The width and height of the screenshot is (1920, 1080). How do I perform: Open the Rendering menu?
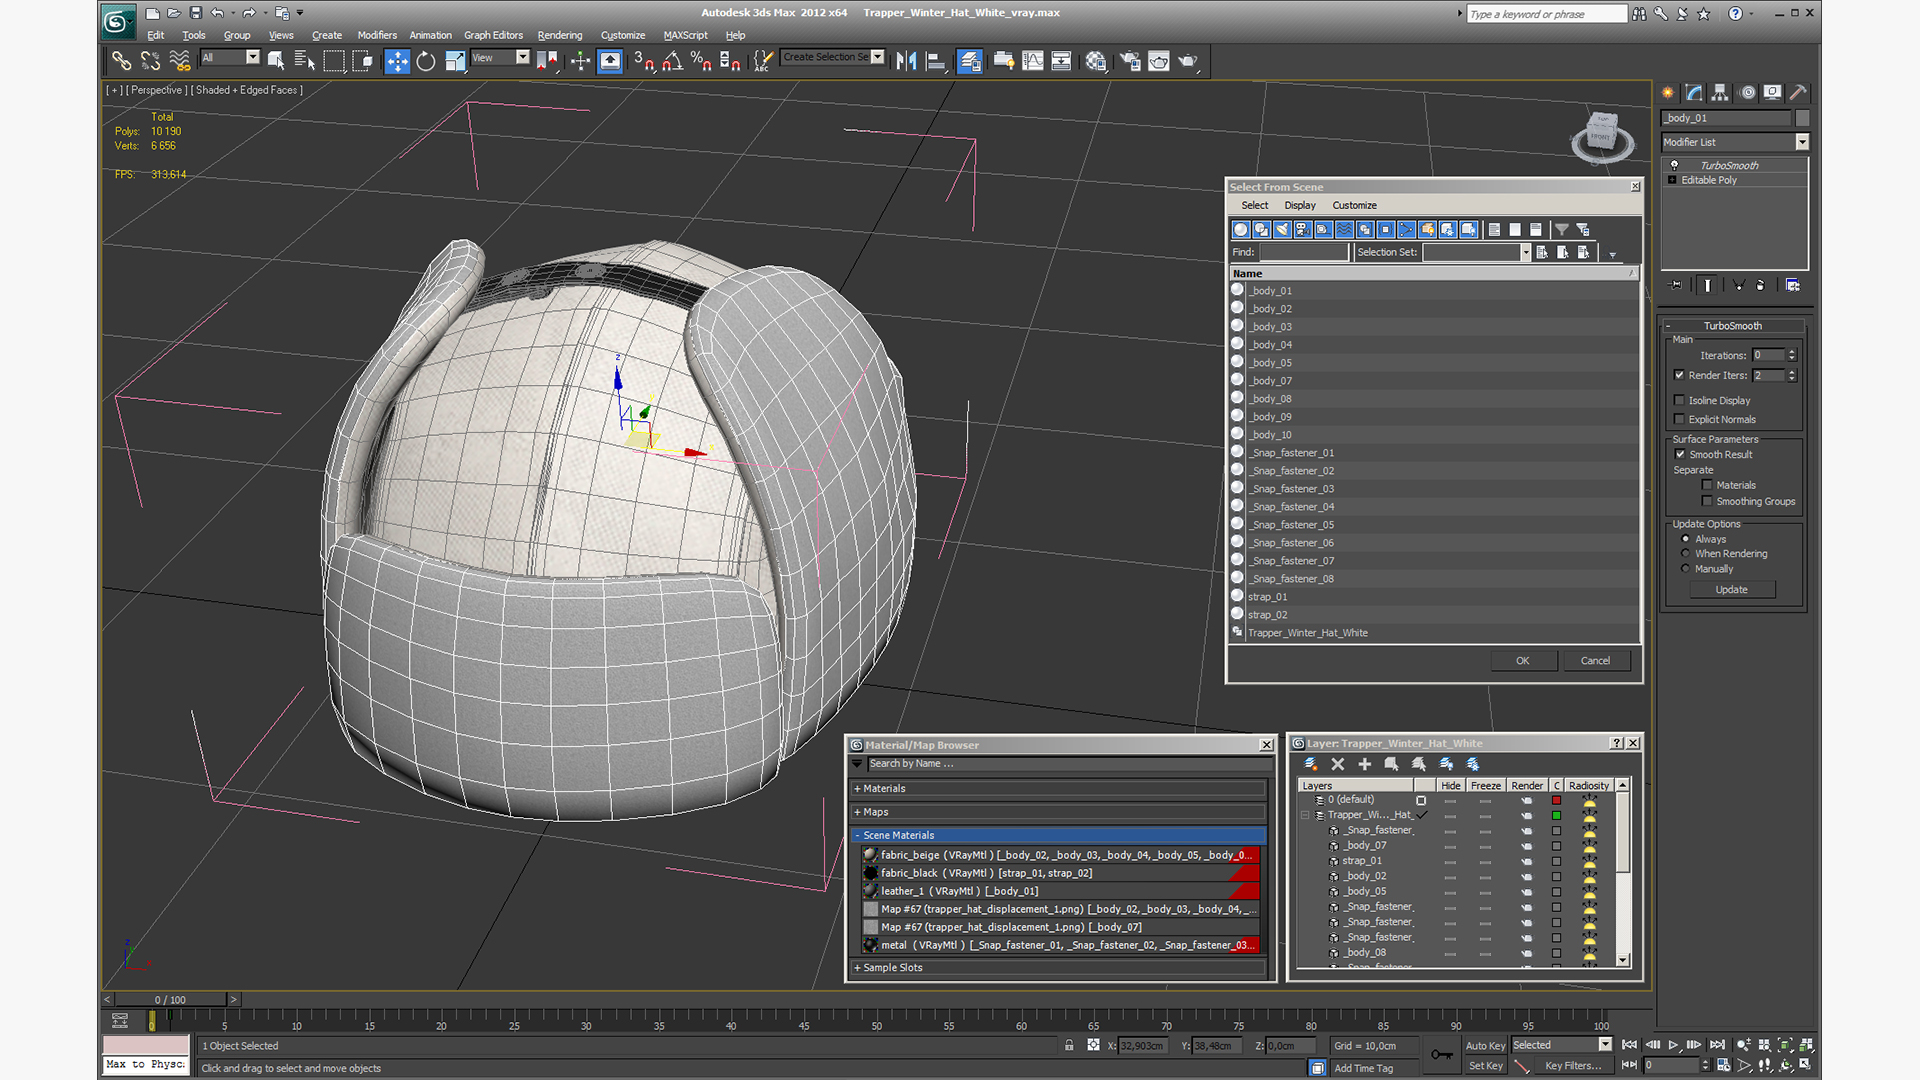coord(560,35)
